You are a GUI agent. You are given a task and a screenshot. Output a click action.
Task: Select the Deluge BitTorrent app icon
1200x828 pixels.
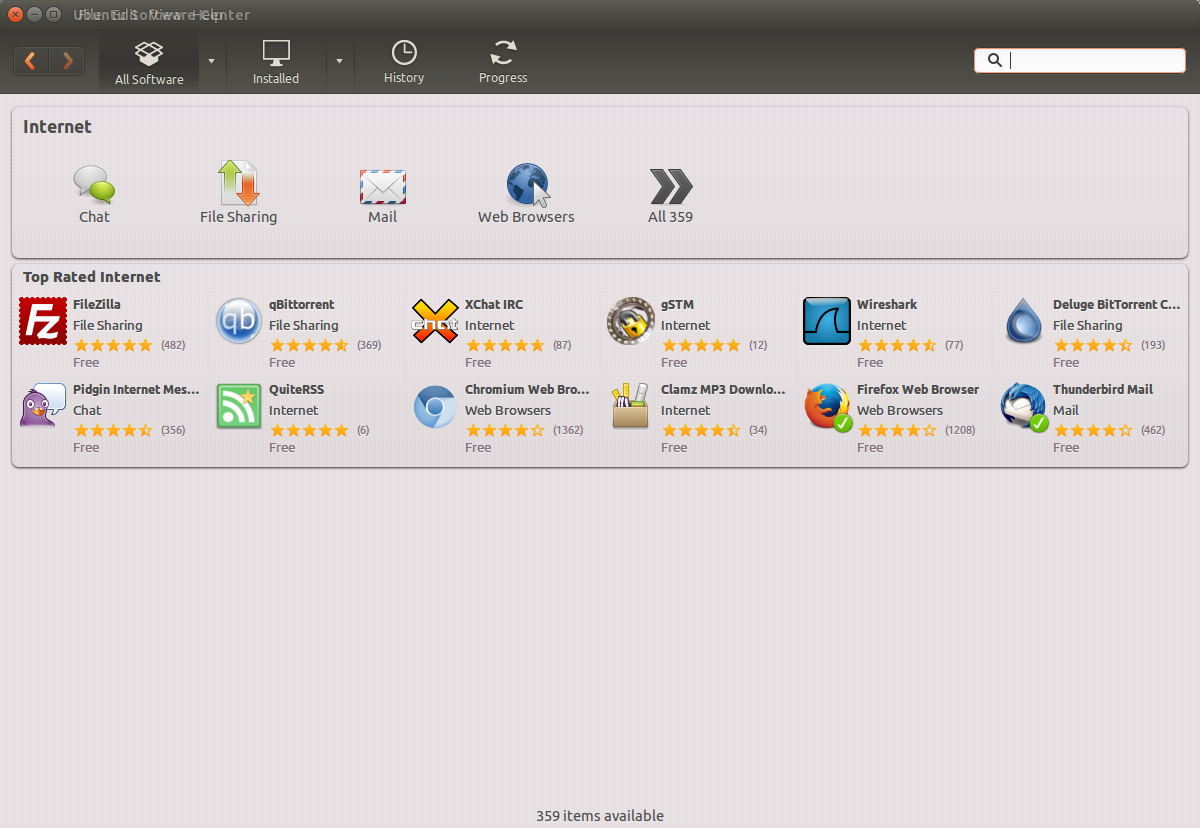coord(1023,321)
